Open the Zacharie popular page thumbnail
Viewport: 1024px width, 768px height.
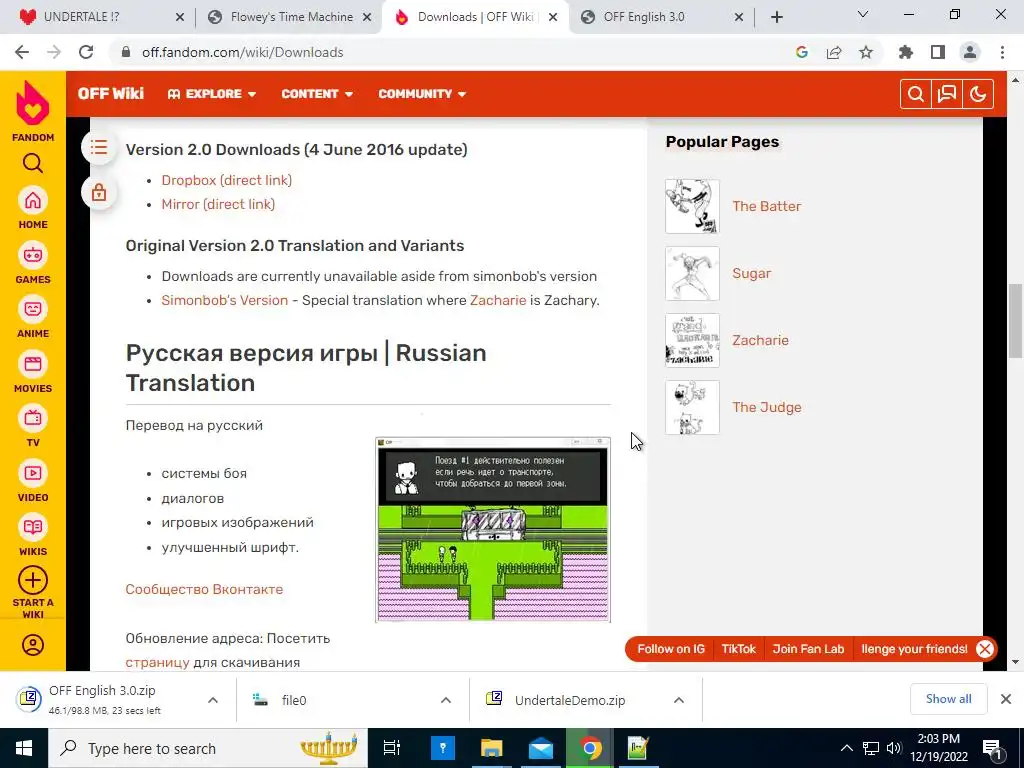692,340
